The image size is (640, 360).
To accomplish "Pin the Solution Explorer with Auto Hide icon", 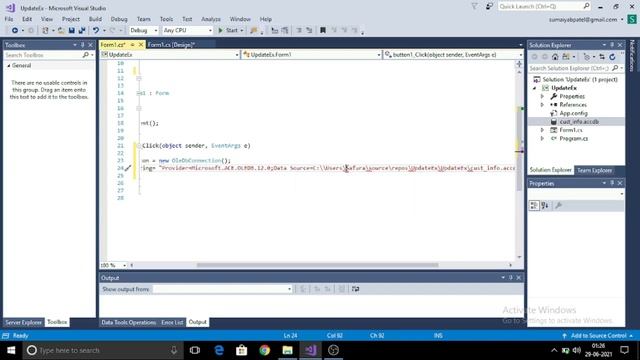I will [x=612, y=45].
